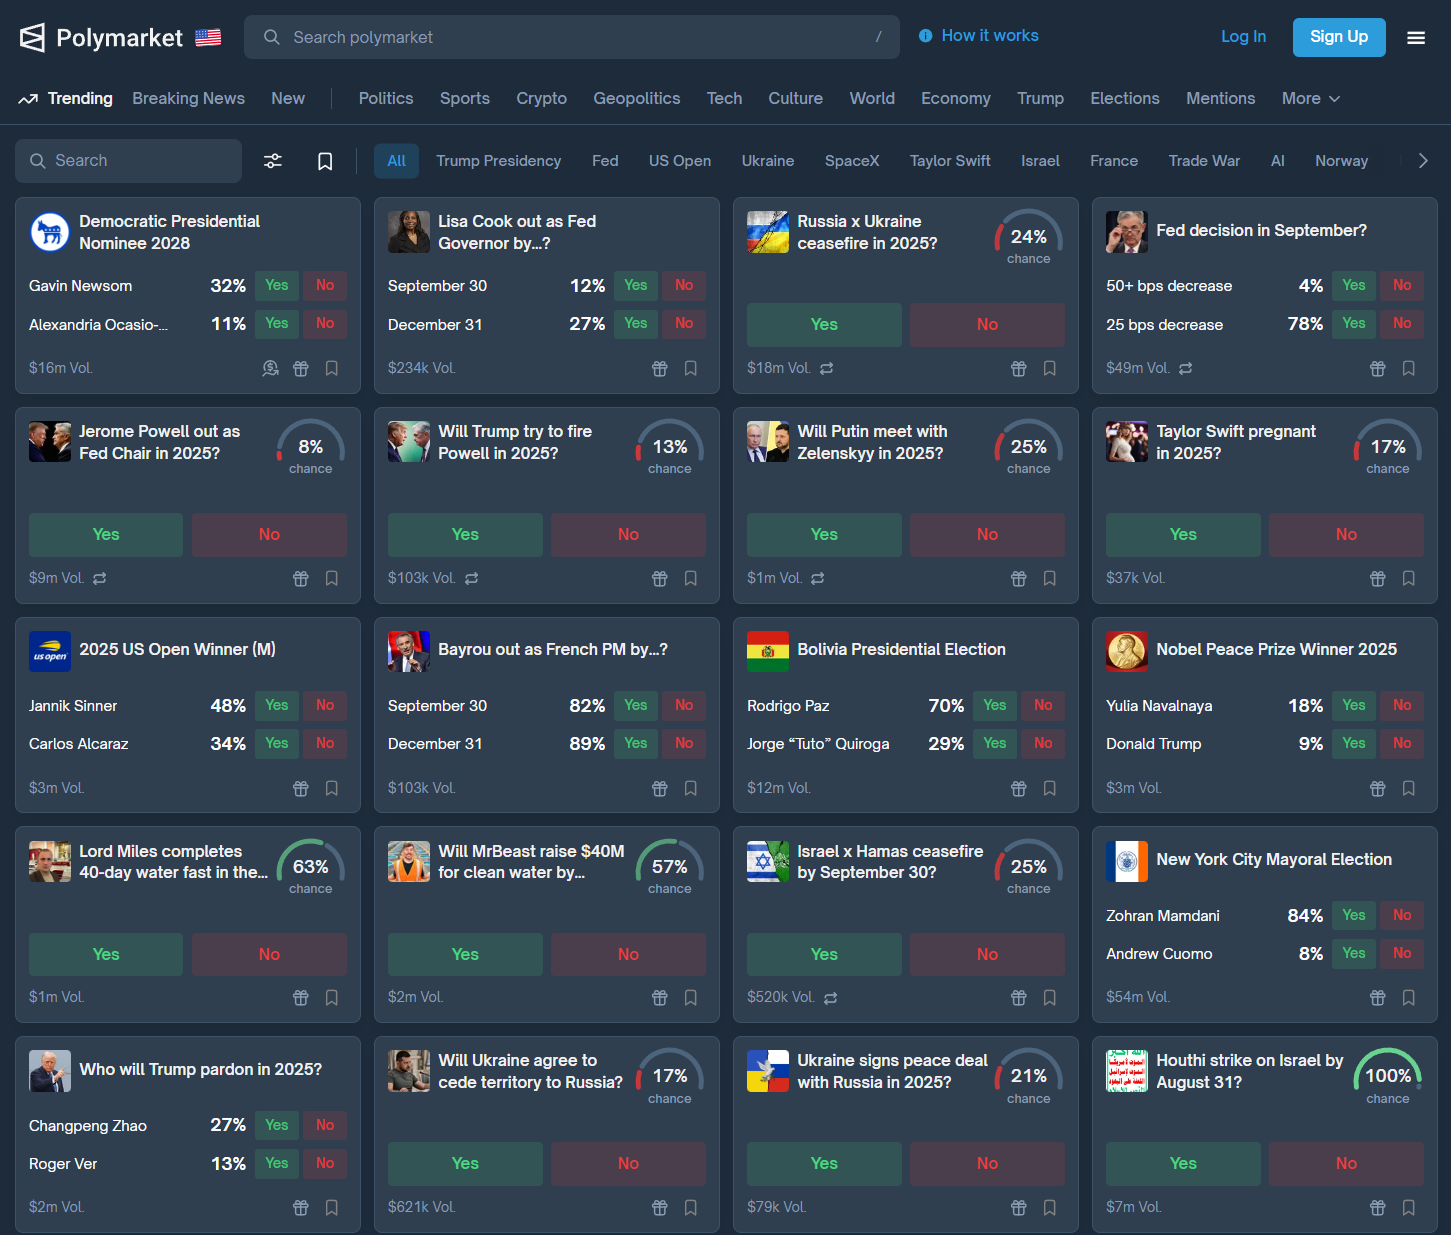Click the Polymarket logo in the header
1451x1235 pixels.
[101, 38]
